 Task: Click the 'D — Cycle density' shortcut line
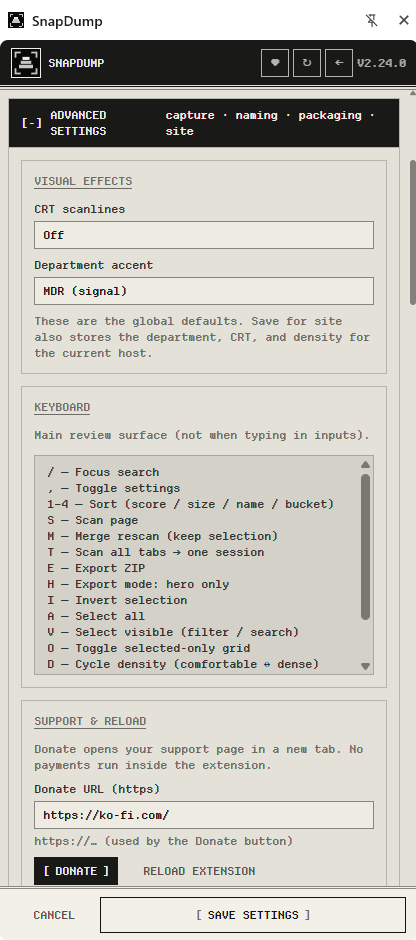[x=183, y=664]
